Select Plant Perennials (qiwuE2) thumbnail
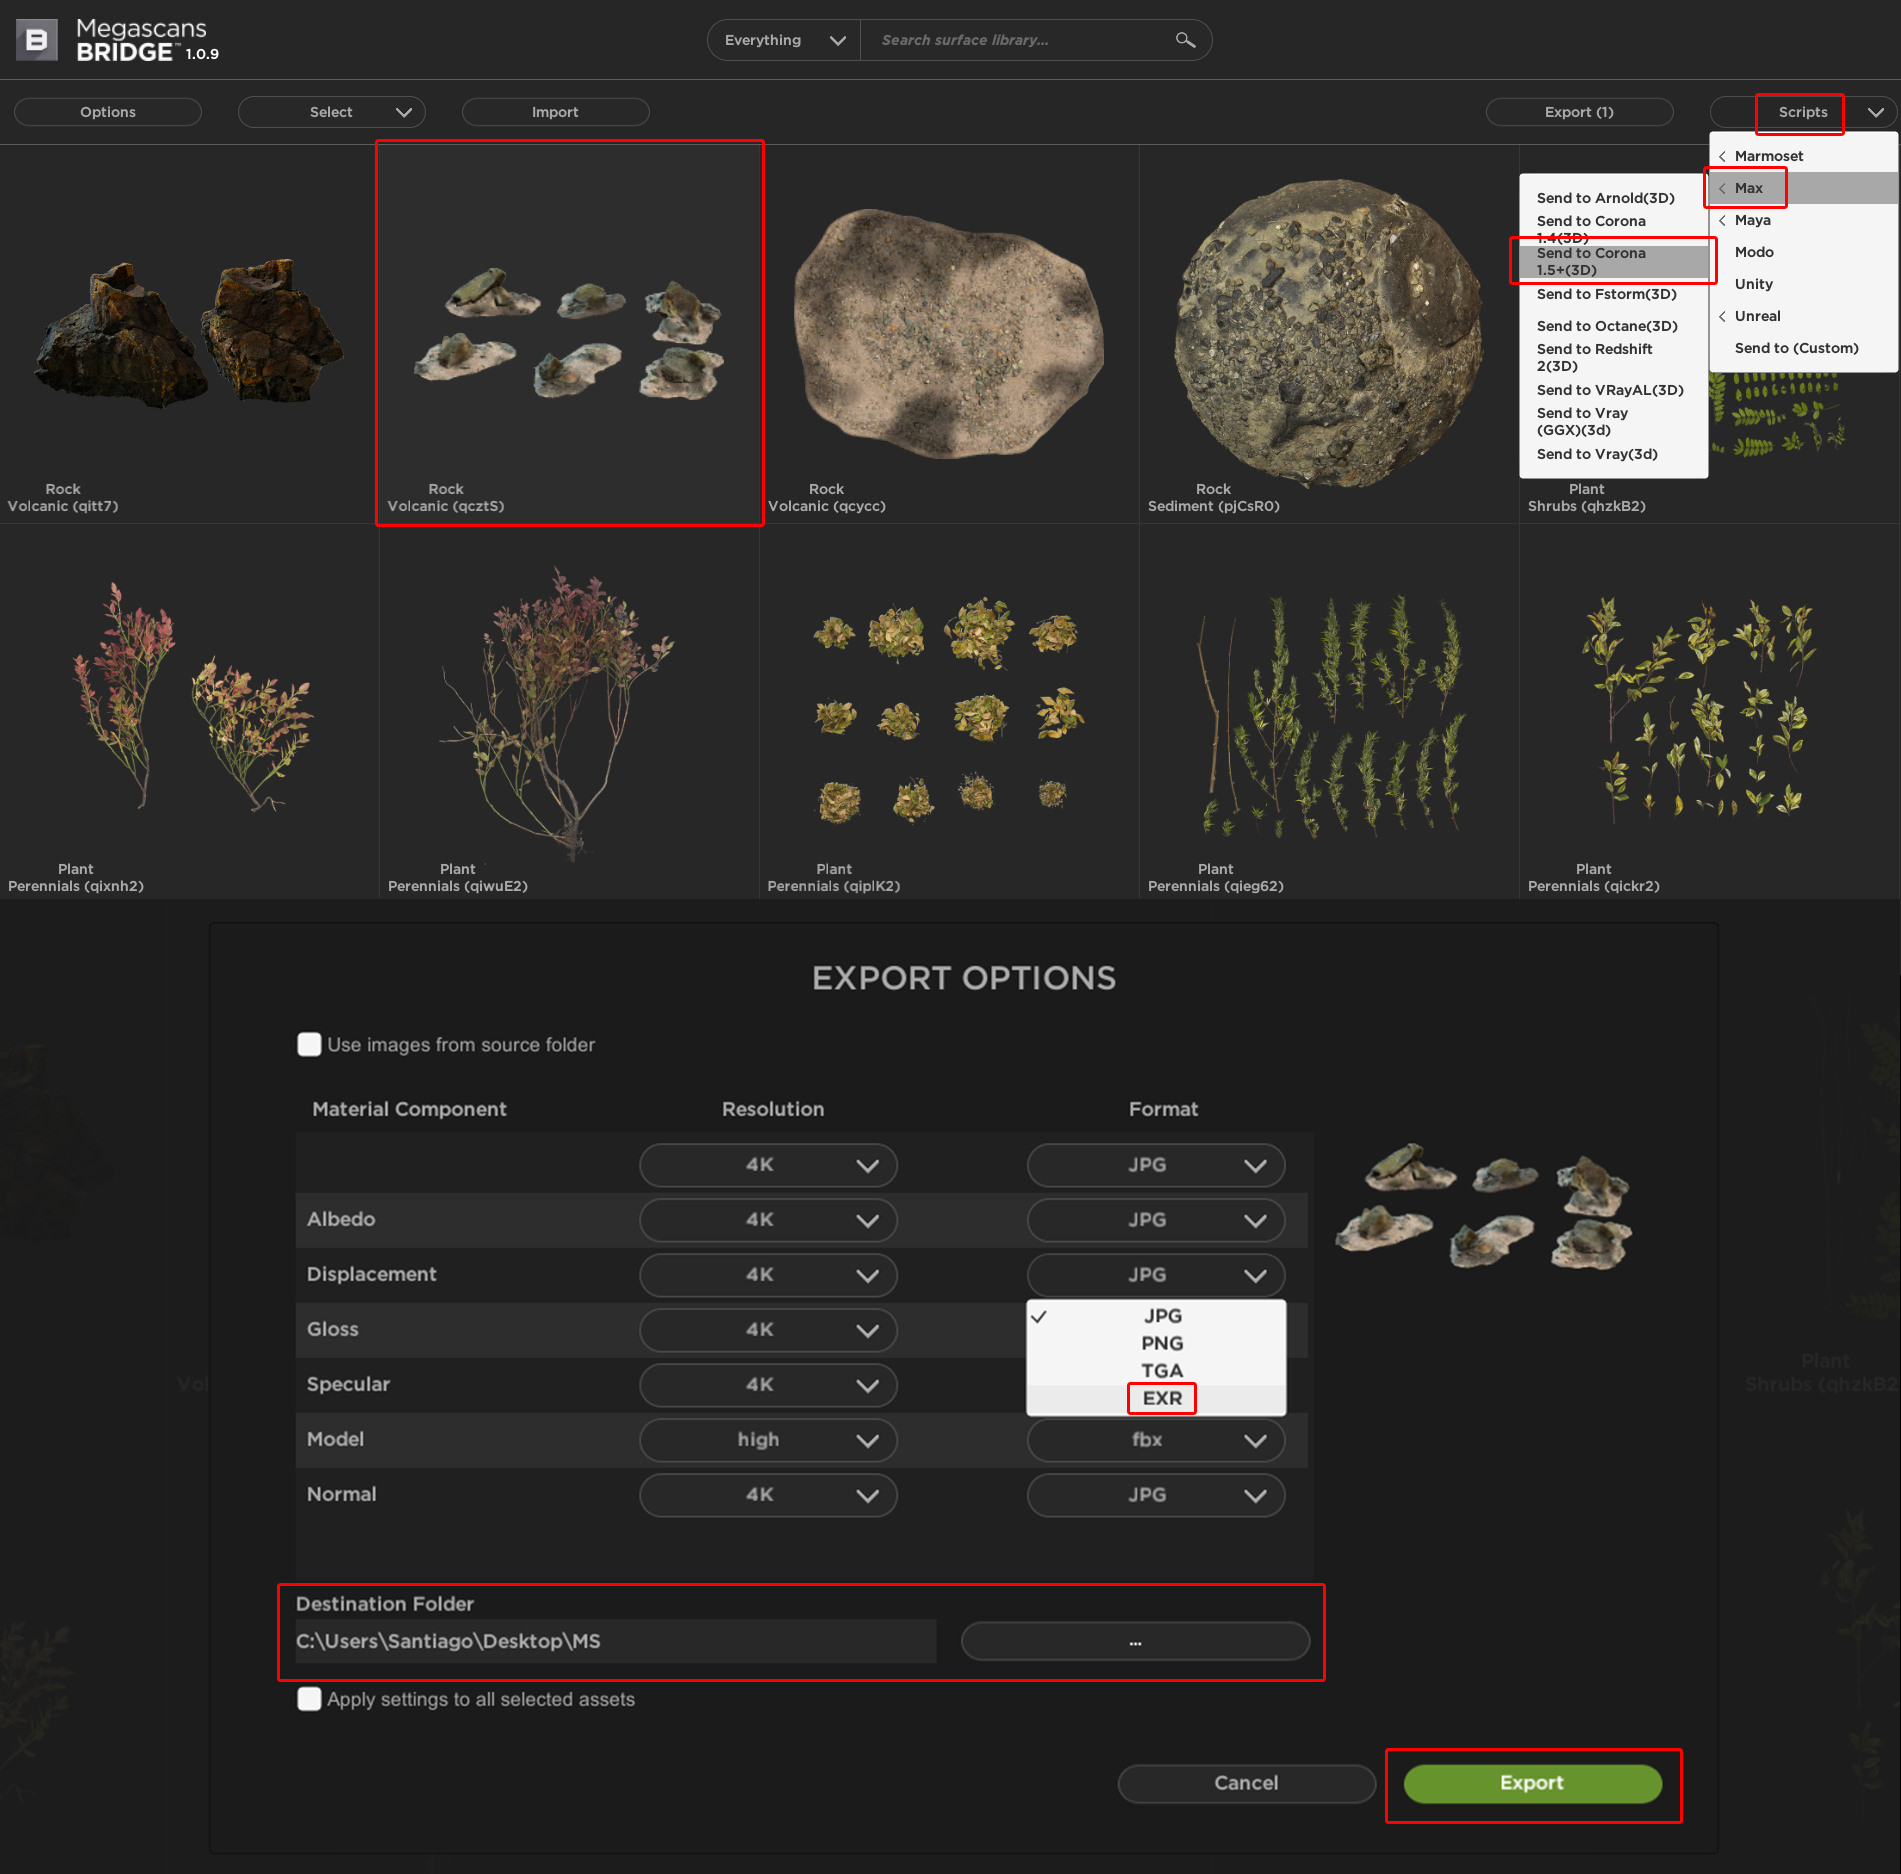Screen dimensions: 1901x1874 569,712
